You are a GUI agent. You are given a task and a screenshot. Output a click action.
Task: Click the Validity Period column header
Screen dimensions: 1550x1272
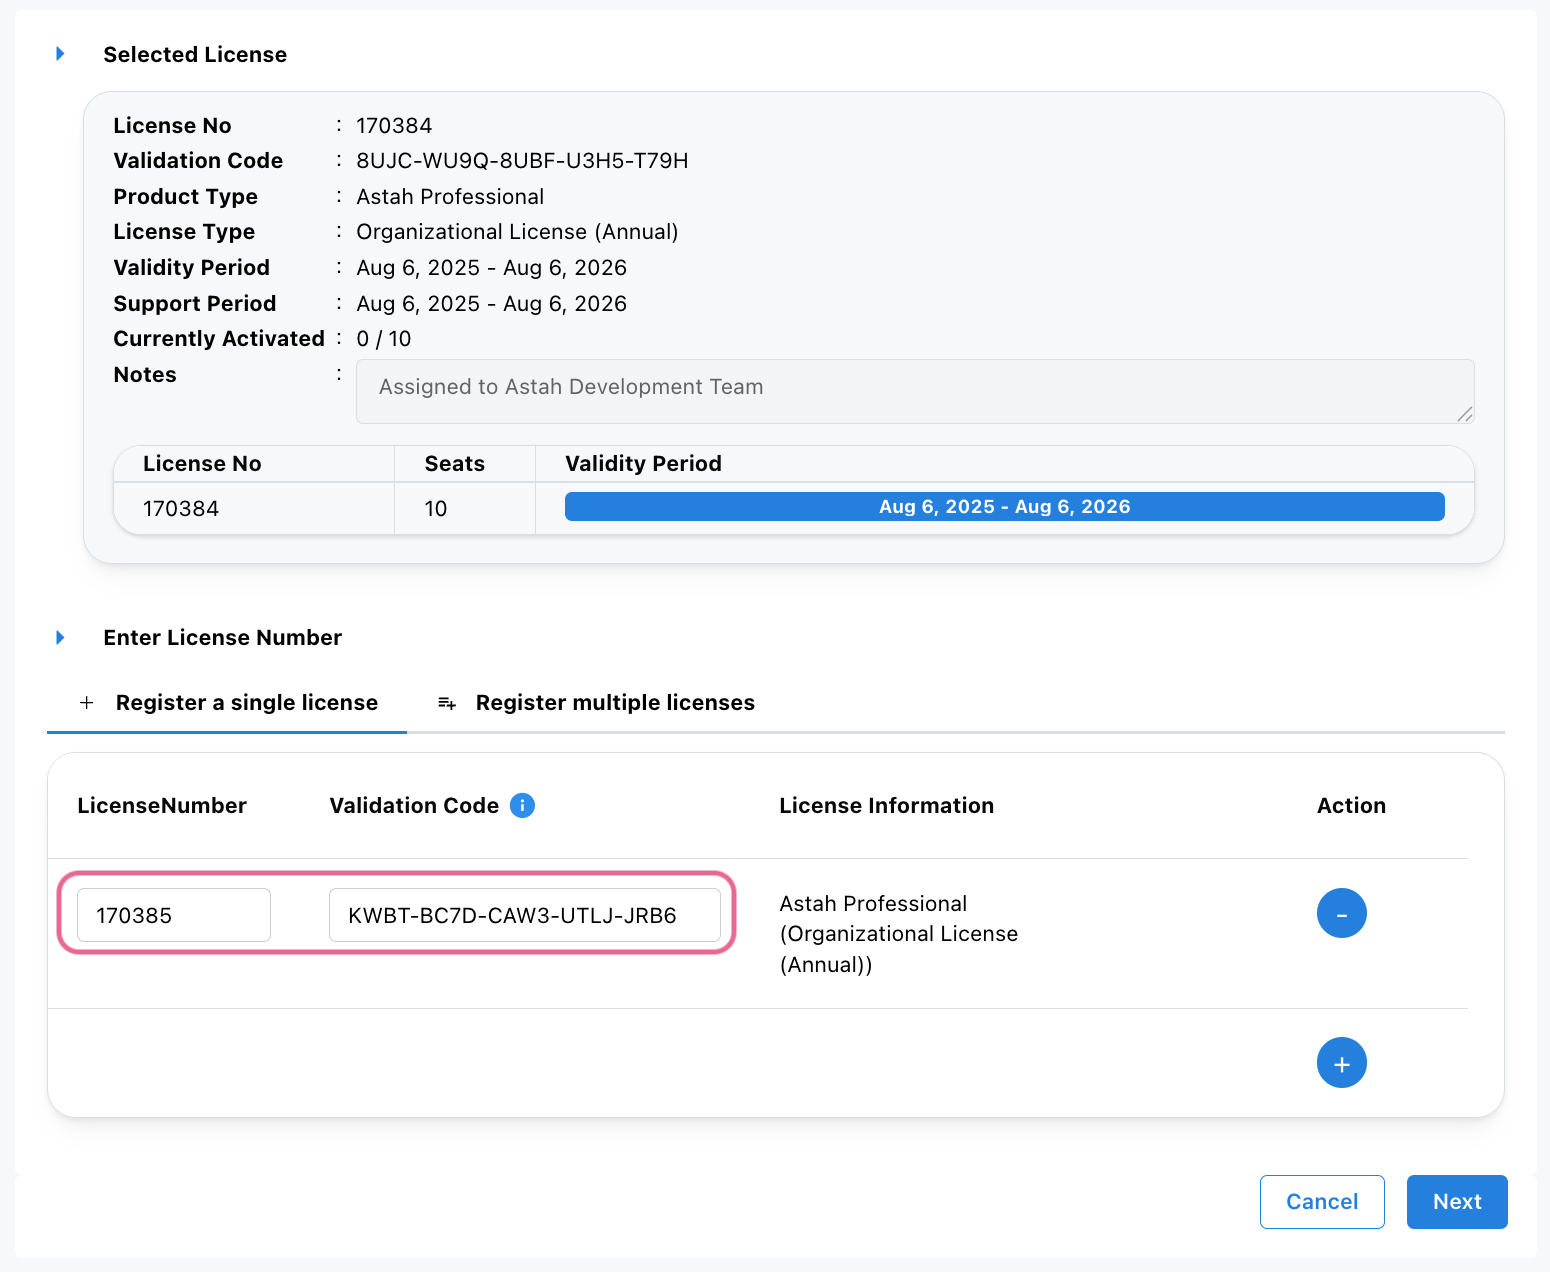pyautogui.click(x=643, y=464)
